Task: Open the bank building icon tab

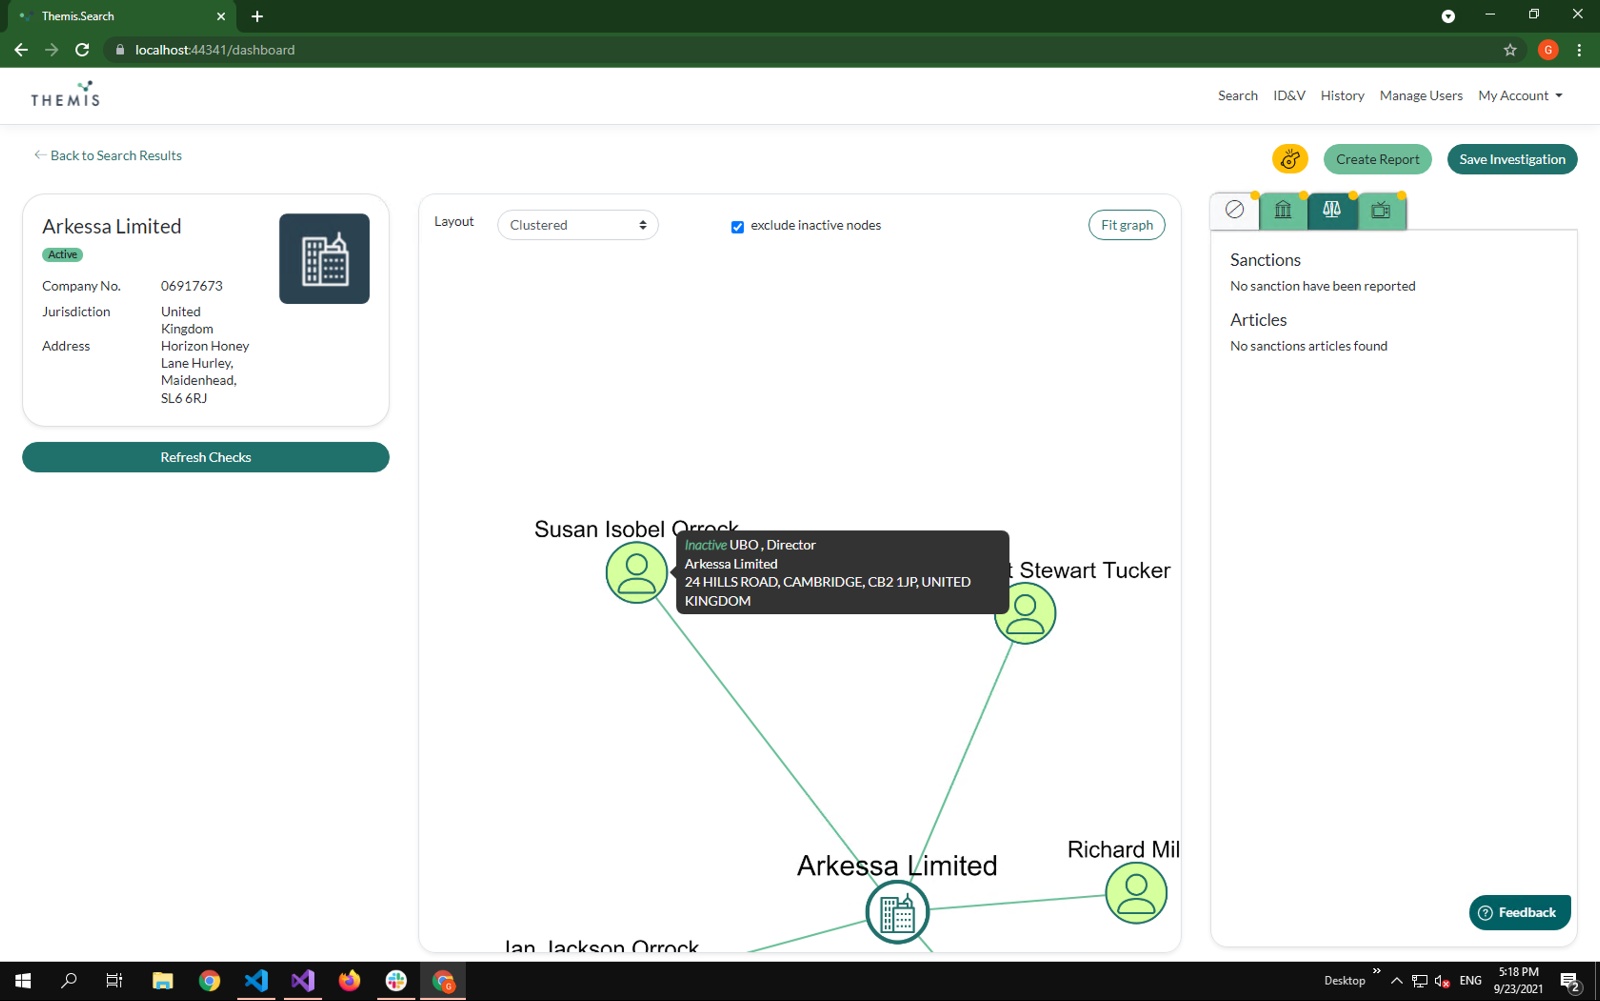Action: click(1283, 210)
